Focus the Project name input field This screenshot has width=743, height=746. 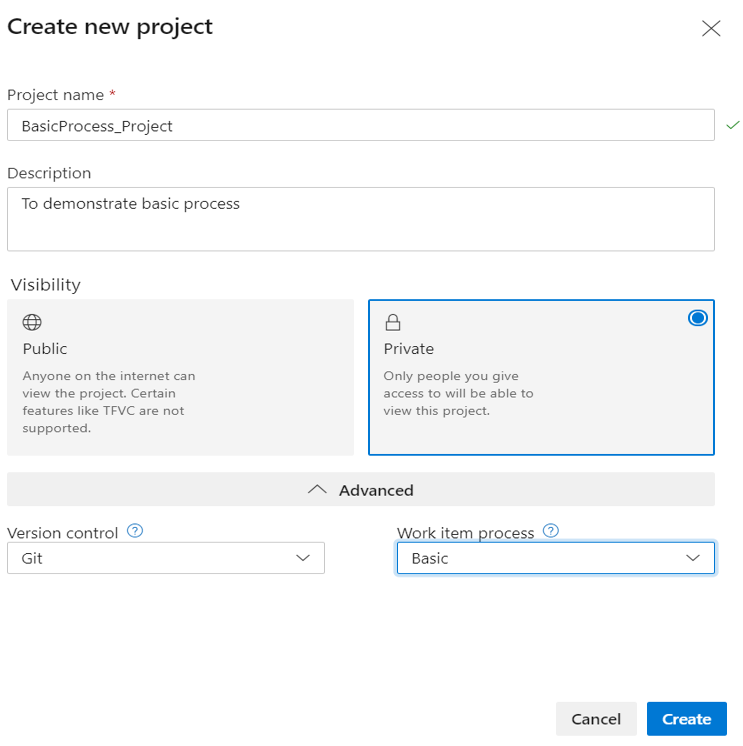pyautogui.click(x=360, y=126)
